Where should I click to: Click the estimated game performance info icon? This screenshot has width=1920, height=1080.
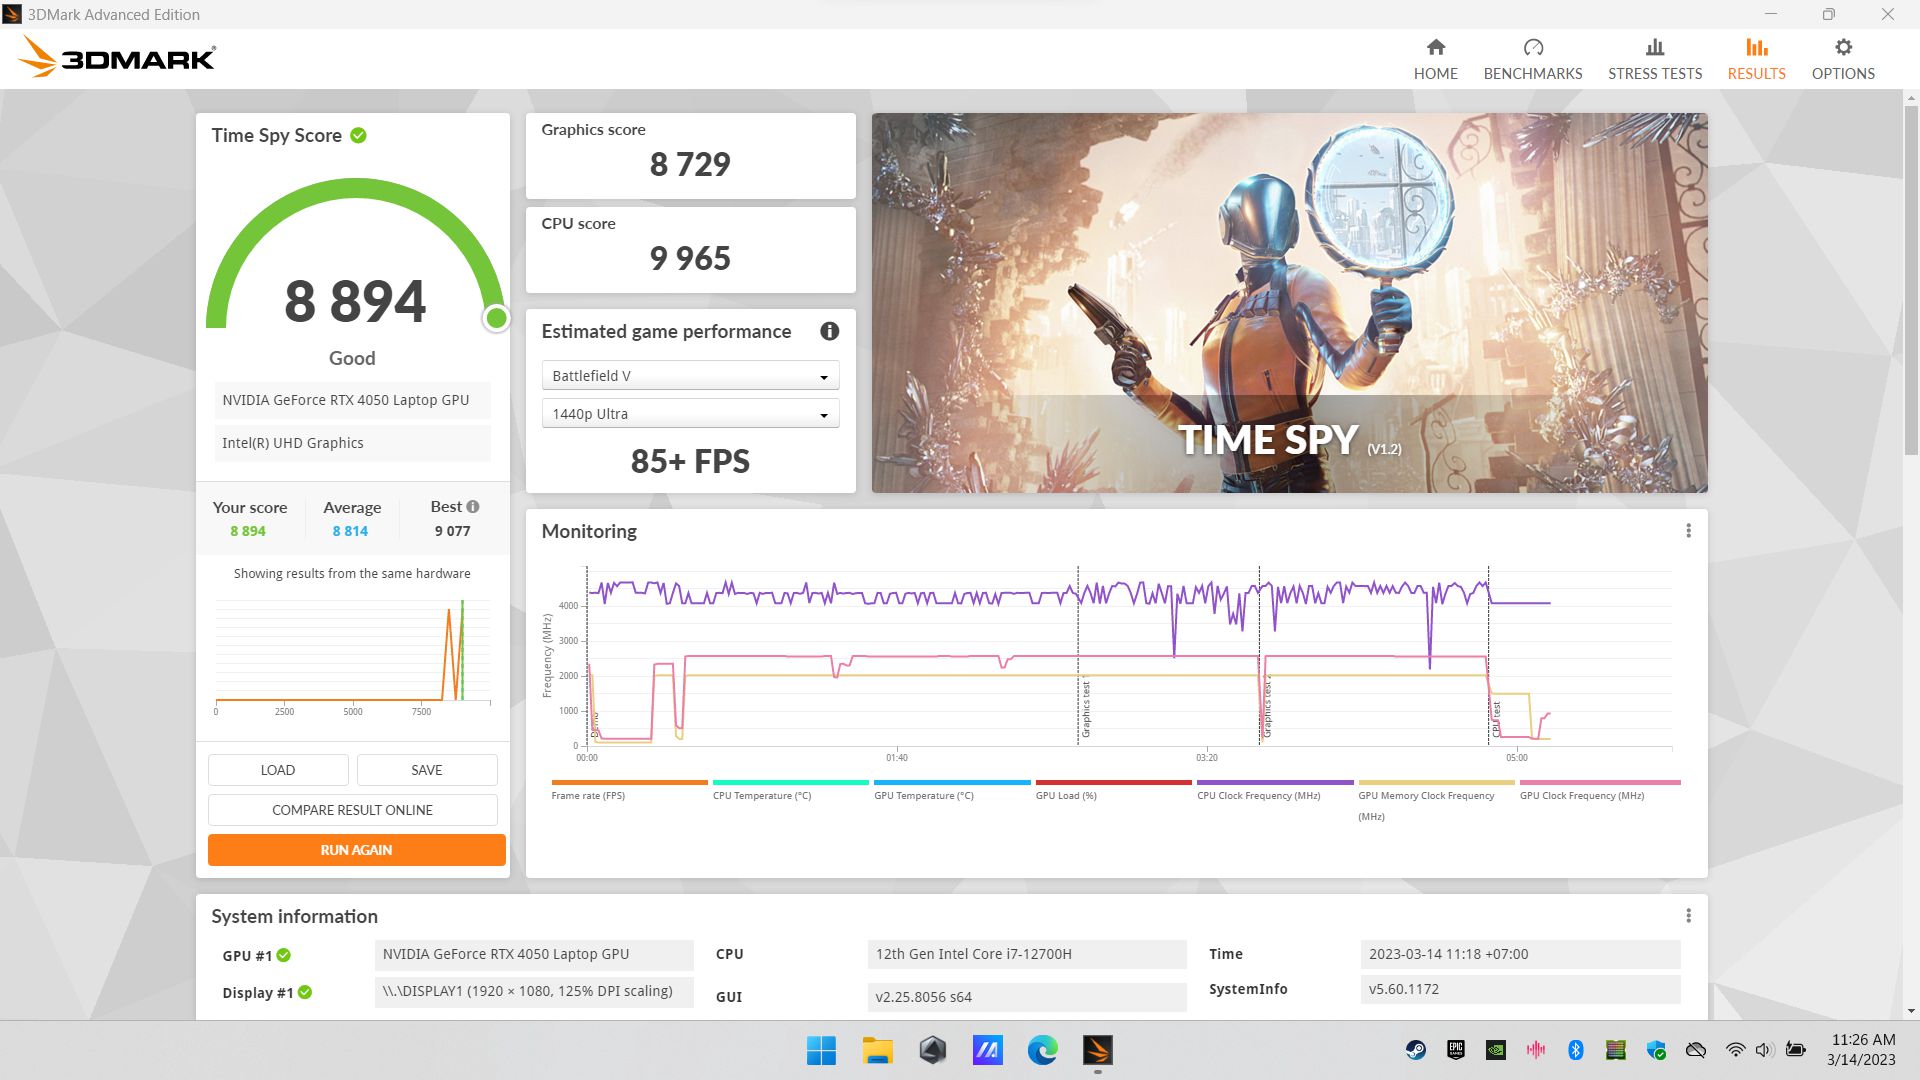coord(829,331)
